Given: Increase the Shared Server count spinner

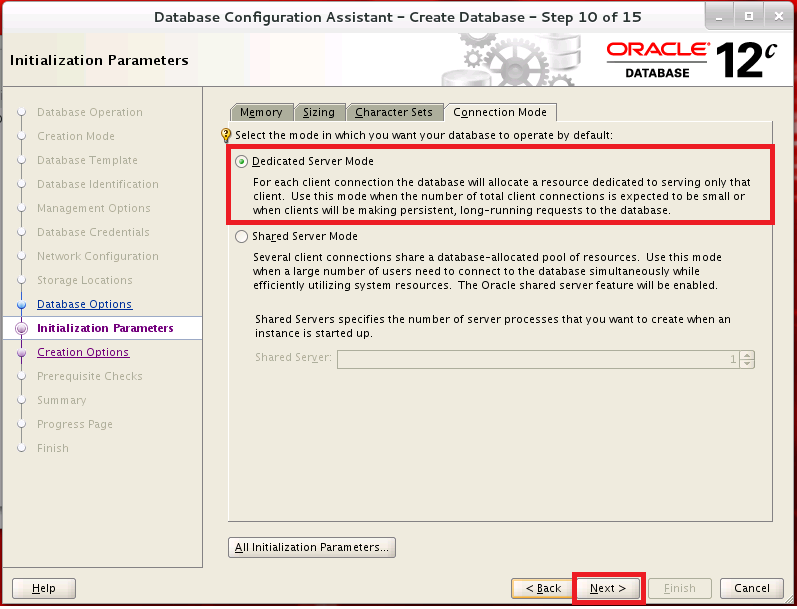Looking at the screenshot, I should coord(748,354).
